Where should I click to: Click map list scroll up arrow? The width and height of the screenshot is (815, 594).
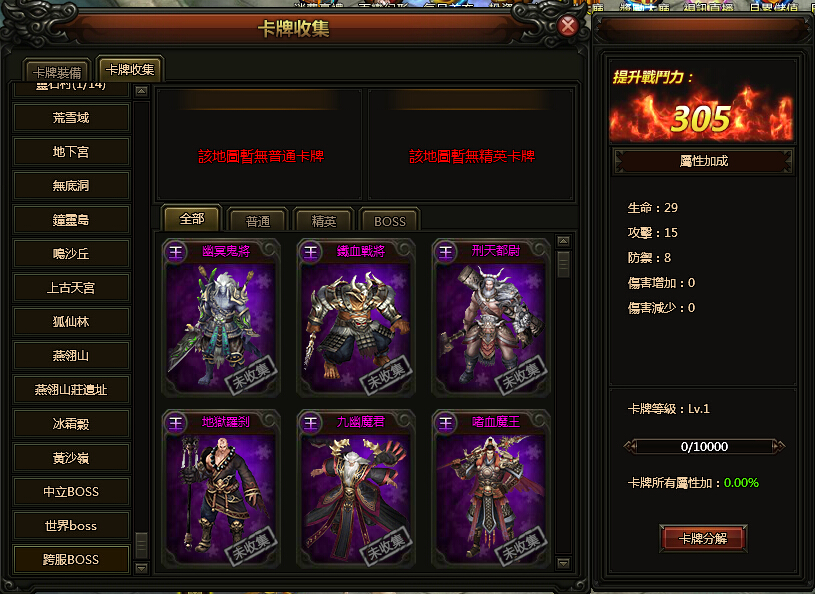(141, 91)
